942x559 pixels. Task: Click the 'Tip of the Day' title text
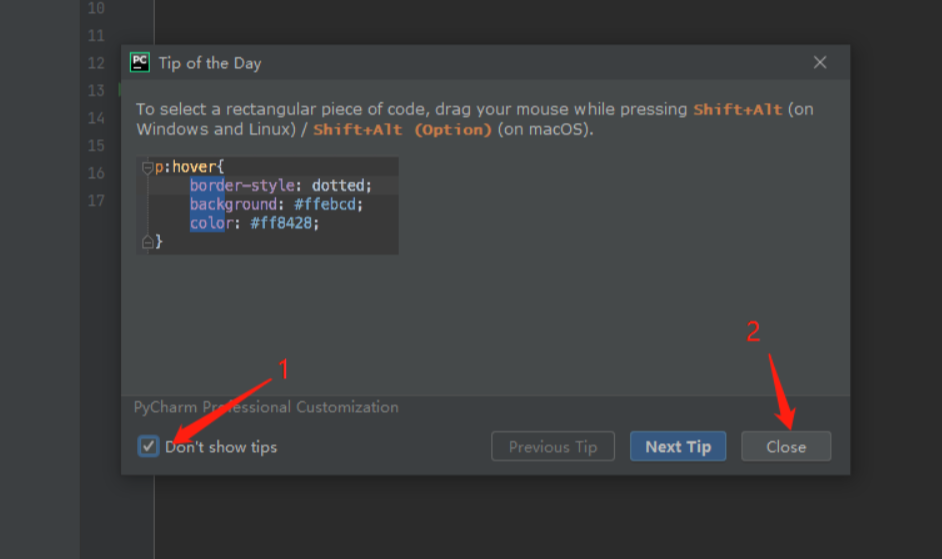(x=210, y=63)
